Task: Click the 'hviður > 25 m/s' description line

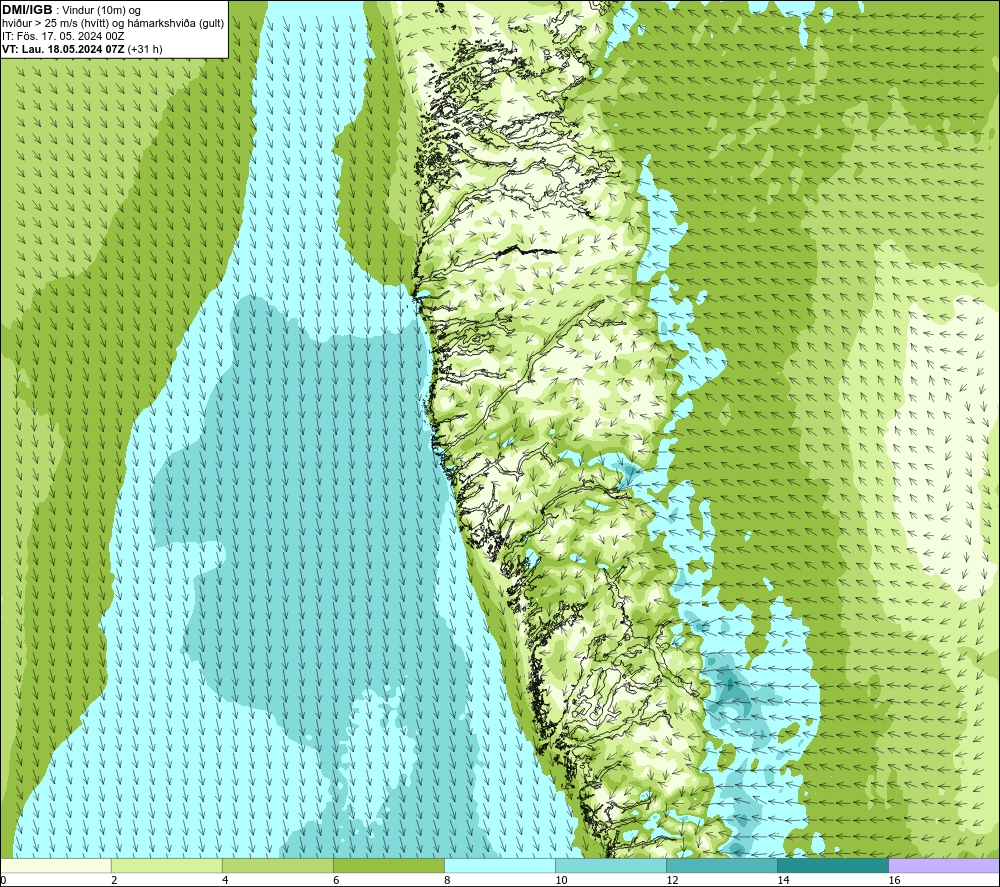Action: [x=113, y=24]
